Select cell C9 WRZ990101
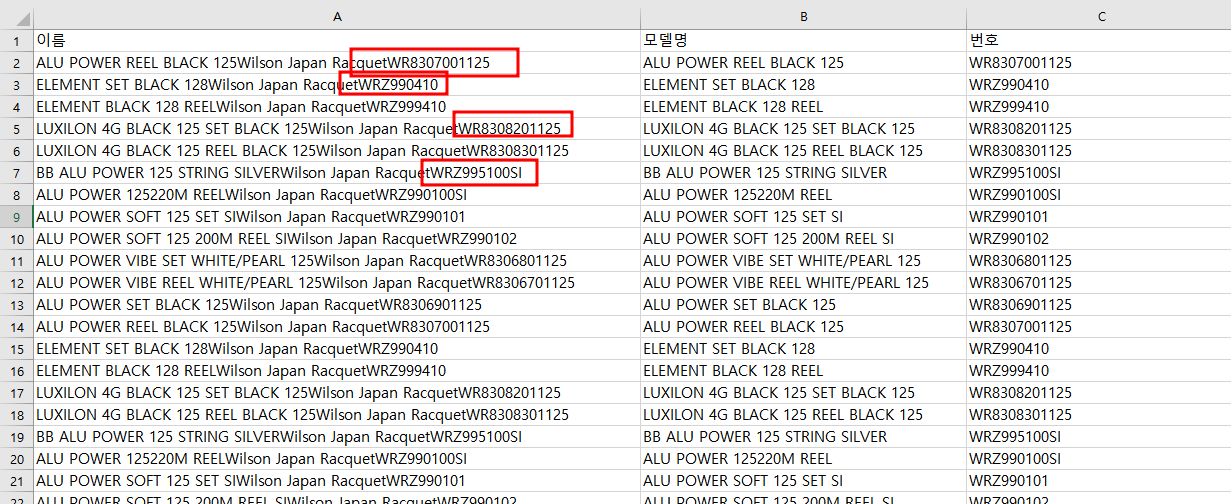Image resolution: width=1231 pixels, height=504 pixels. [1099, 217]
